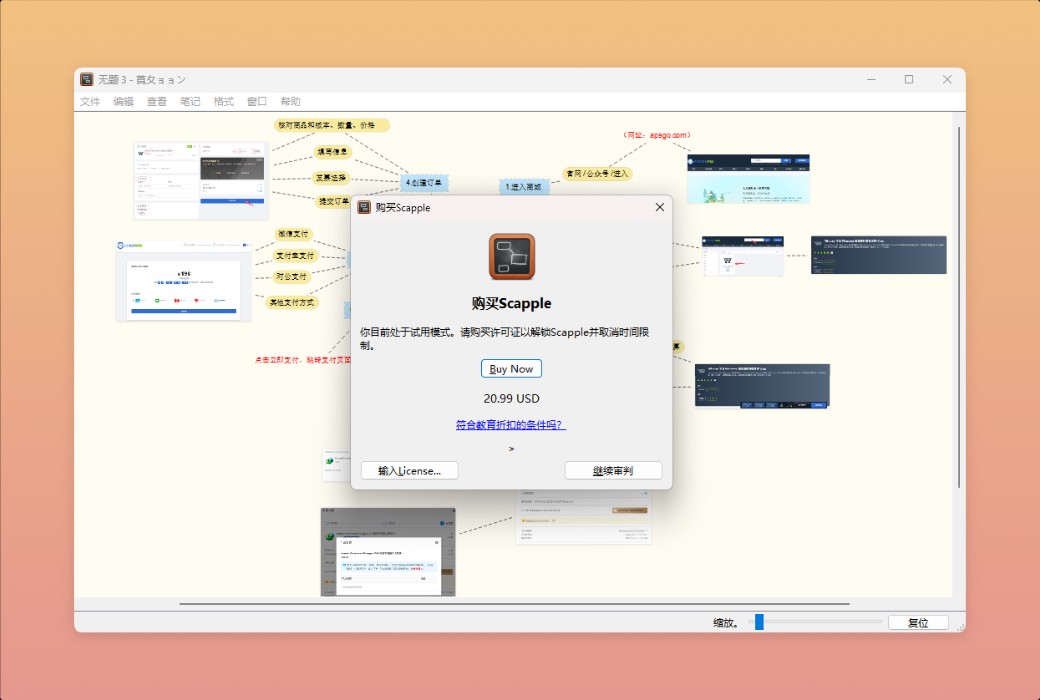Open the 笔记 menu
The height and width of the screenshot is (700, 1040).
pyautogui.click(x=188, y=101)
